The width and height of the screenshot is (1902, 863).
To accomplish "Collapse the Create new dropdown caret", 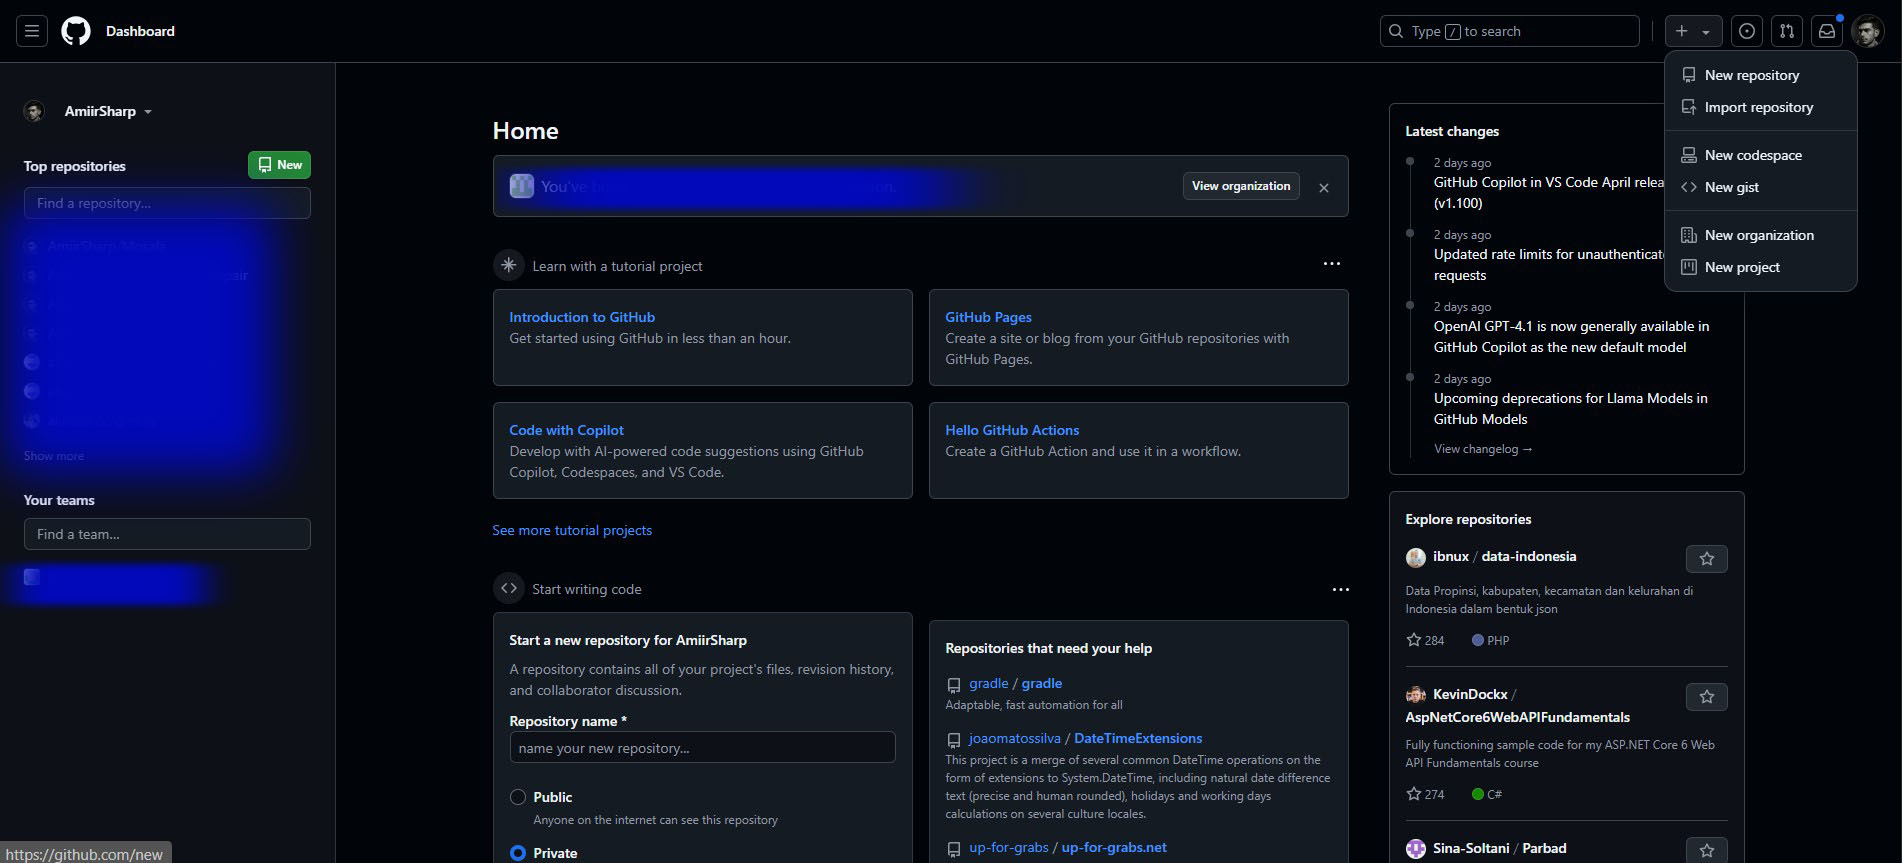I will [x=1706, y=32].
